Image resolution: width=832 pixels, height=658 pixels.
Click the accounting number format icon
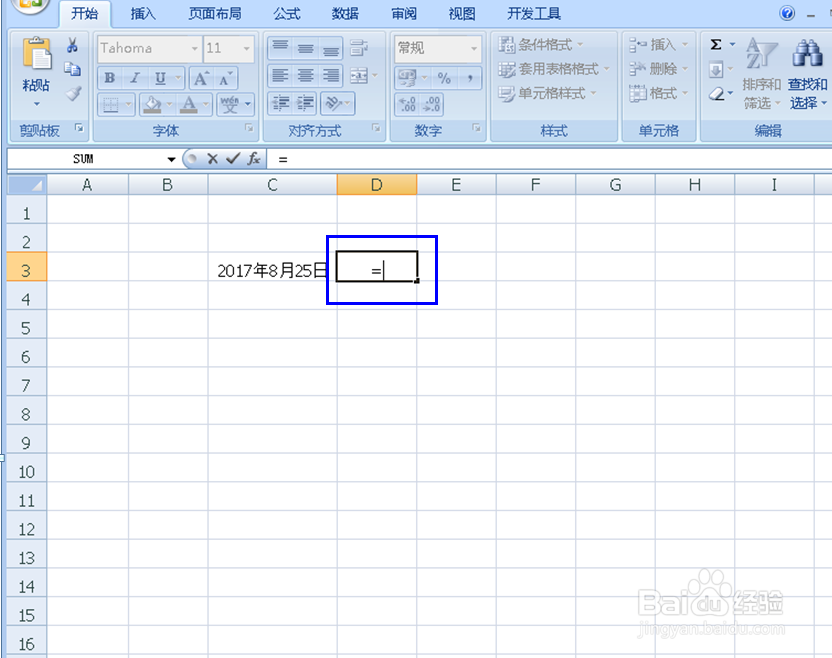(408, 79)
